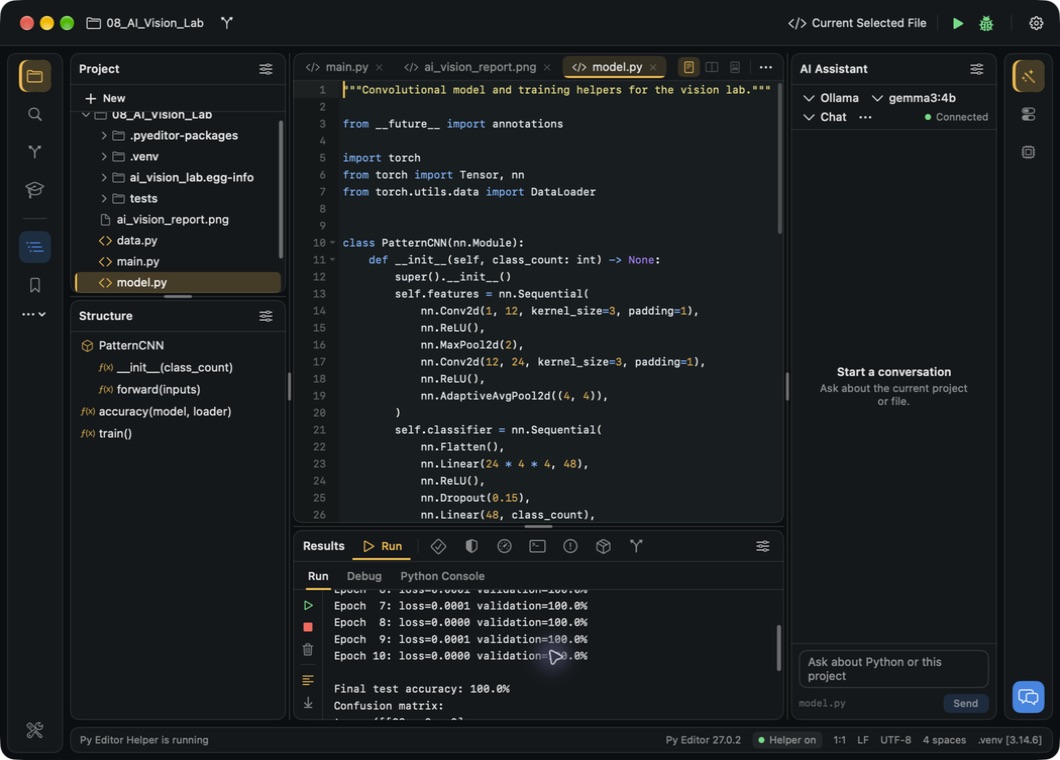Open the coverage shield icon in Results
The height and width of the screenshot is (760, 1060).
click(x=471, y=546)
